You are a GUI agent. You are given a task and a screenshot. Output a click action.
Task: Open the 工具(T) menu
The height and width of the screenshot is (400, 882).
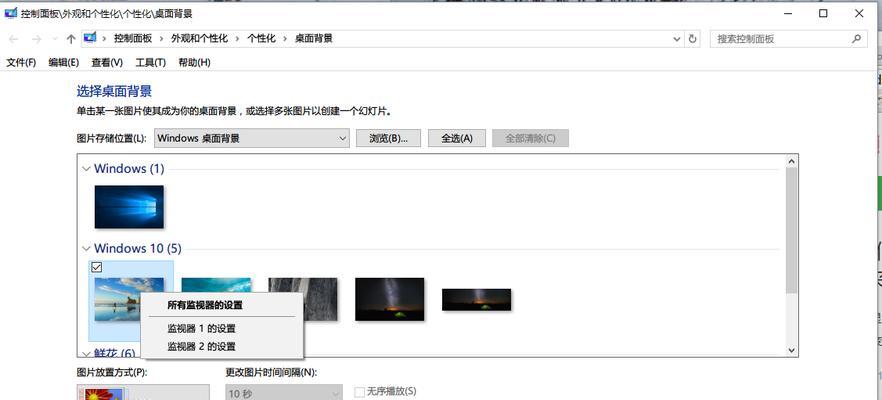(150, 62)
